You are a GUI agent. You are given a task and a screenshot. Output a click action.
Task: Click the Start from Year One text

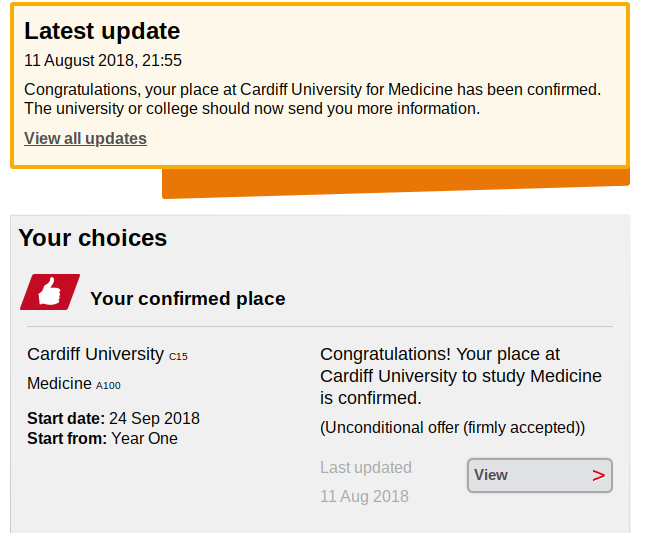click(x=102, y=438)
